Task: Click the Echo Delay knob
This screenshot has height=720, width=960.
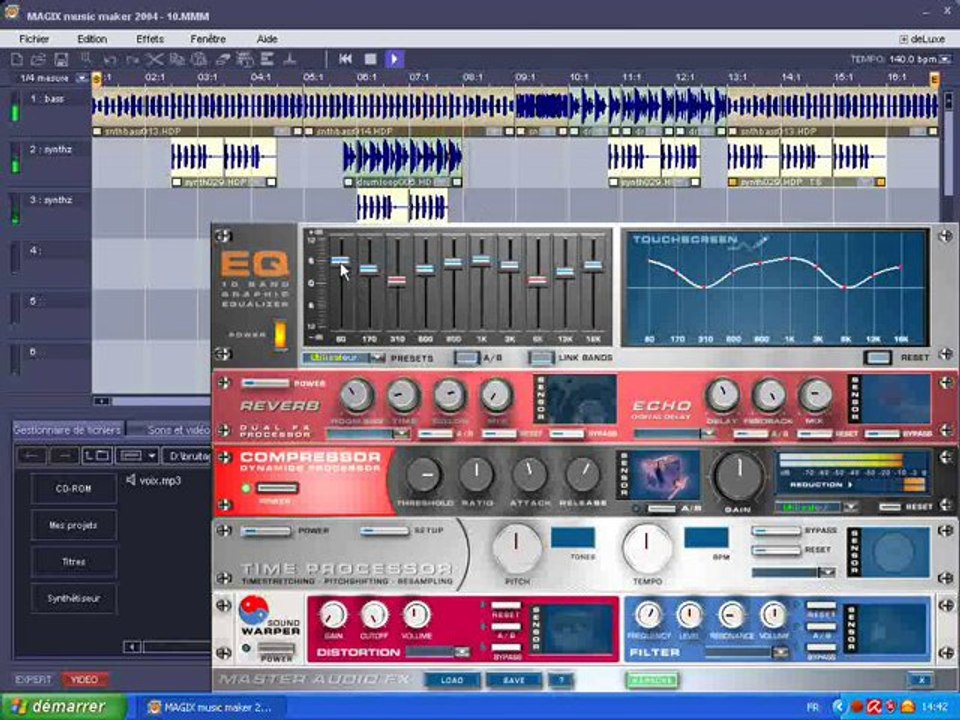Action: tap(722, 396)
